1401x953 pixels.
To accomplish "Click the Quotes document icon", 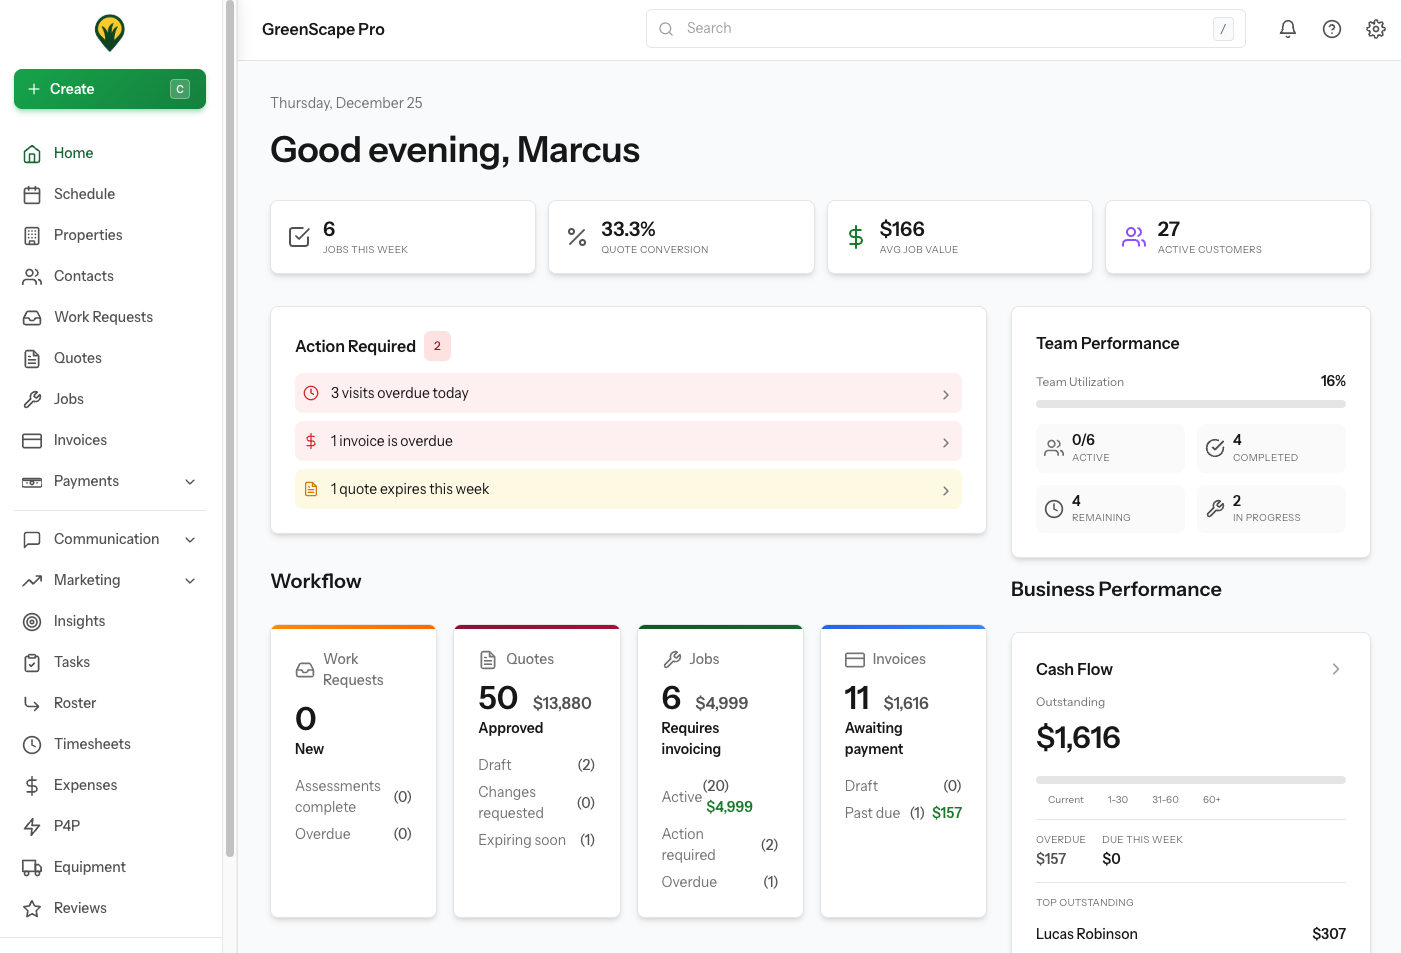I will pos(32,358).
